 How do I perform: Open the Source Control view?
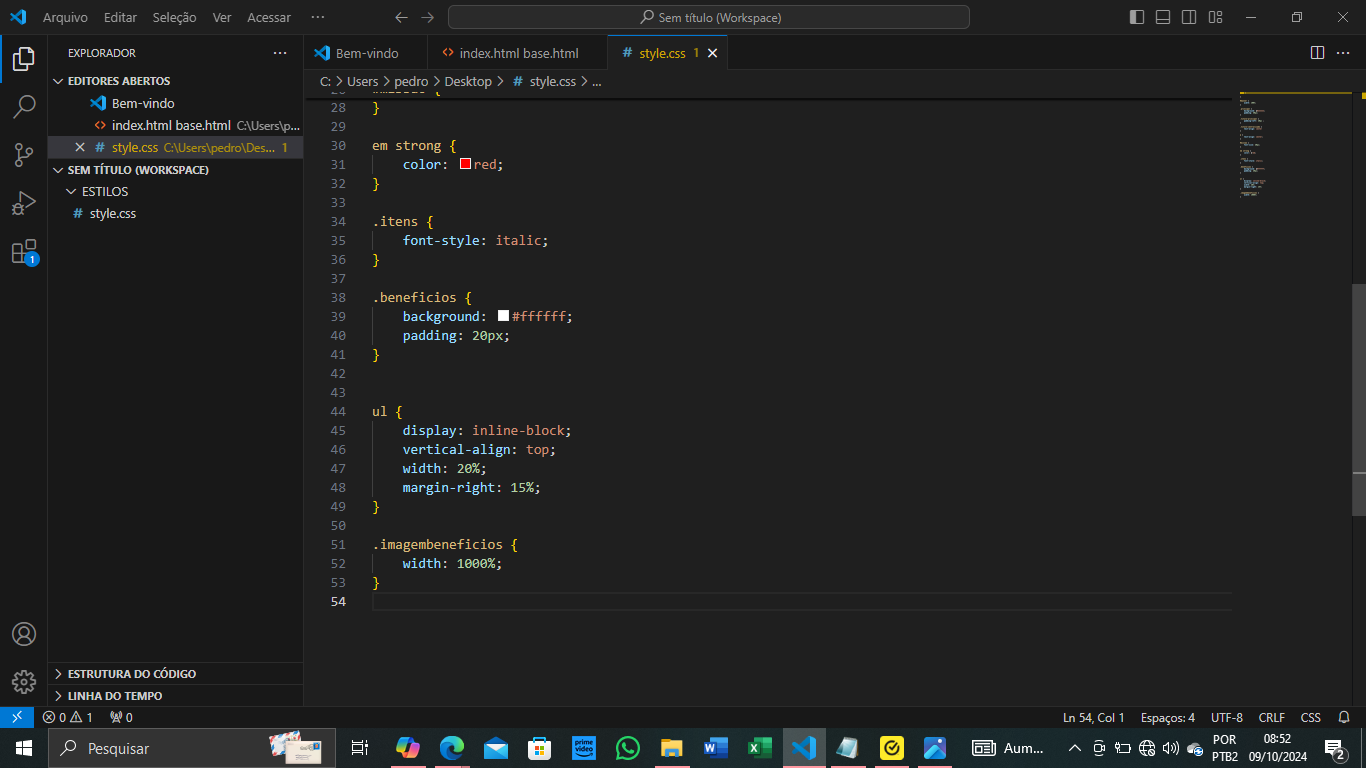pos(24,154)
